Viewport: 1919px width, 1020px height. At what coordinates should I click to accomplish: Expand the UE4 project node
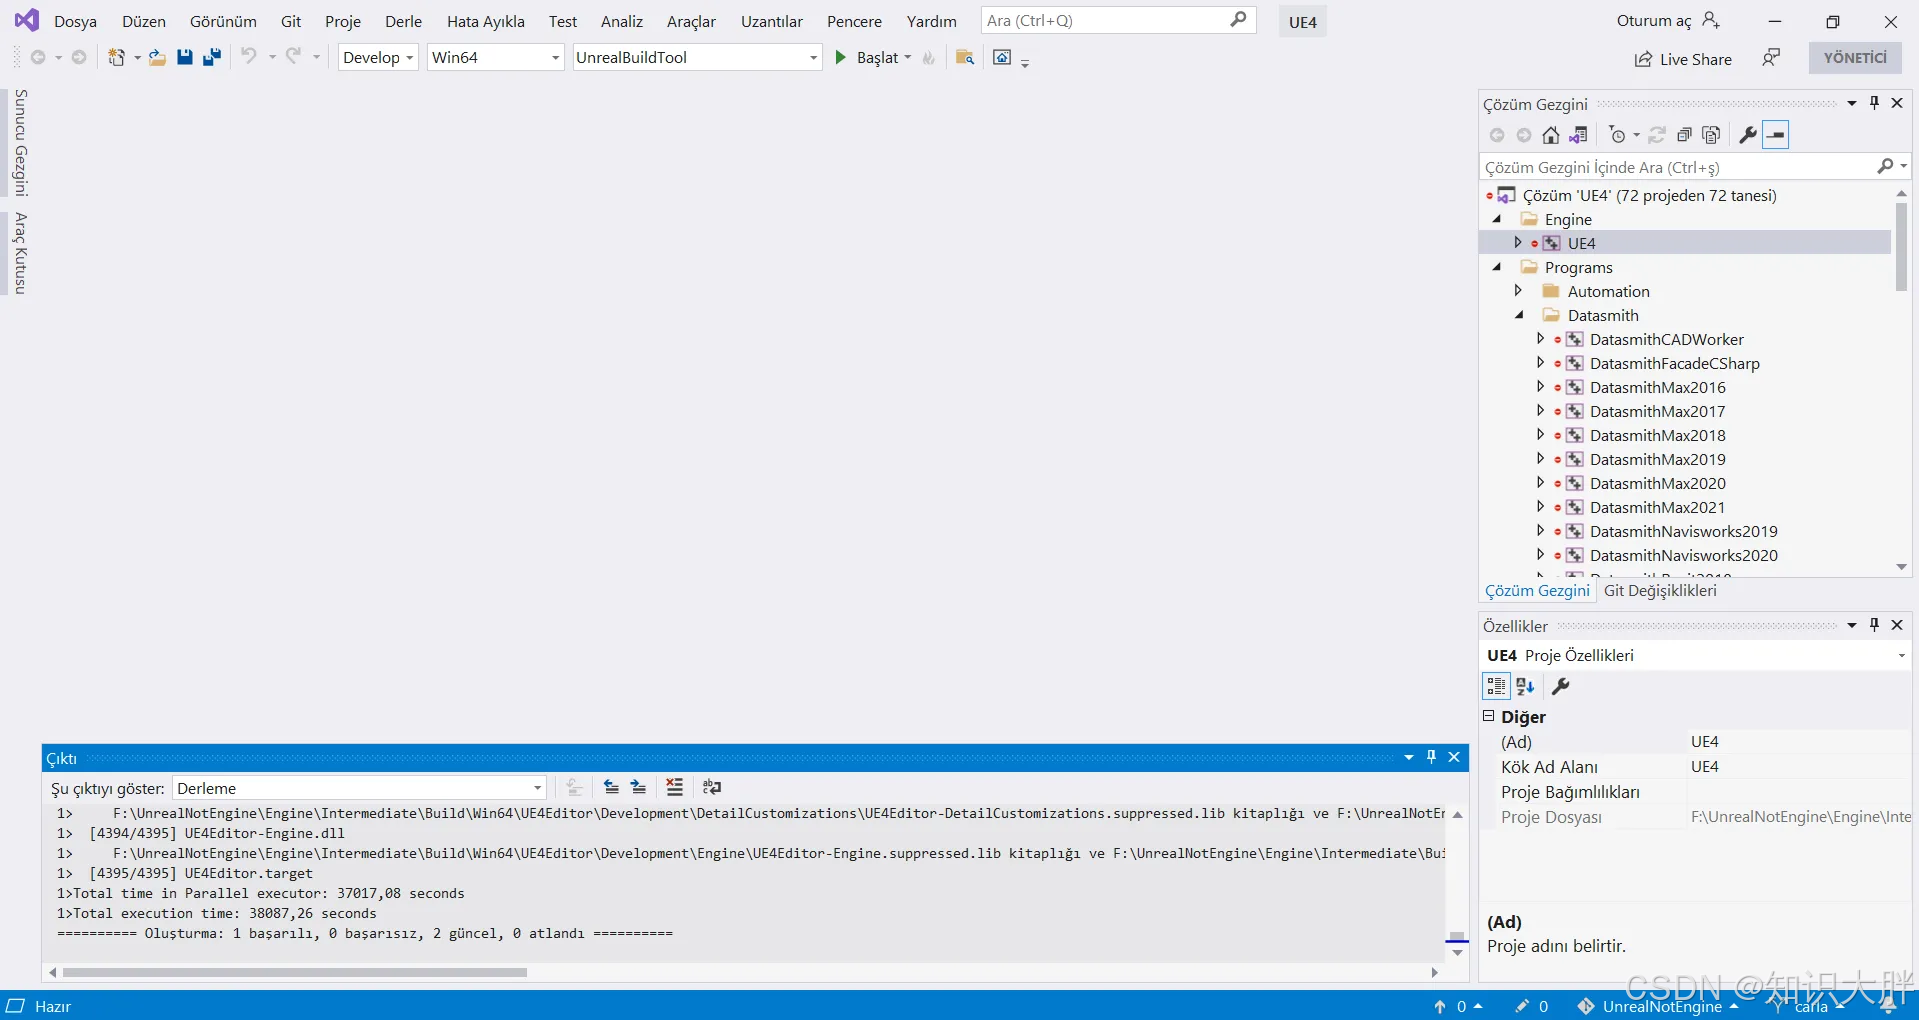[1518, 243]
